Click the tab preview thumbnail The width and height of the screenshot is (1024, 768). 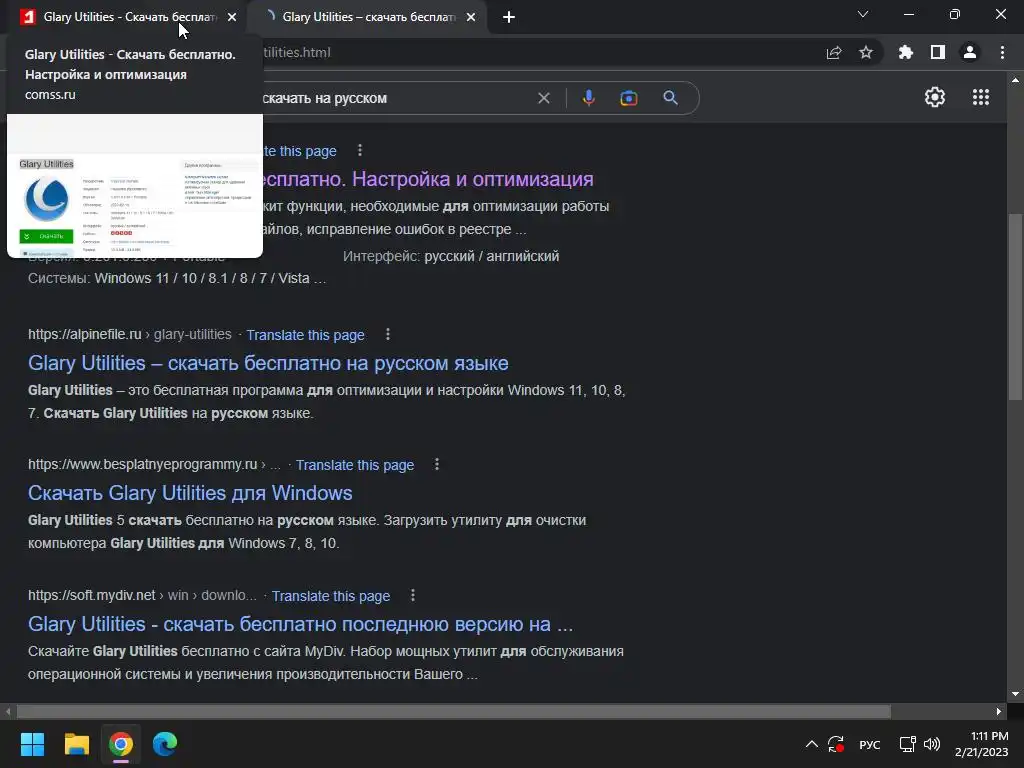point(135,186)
